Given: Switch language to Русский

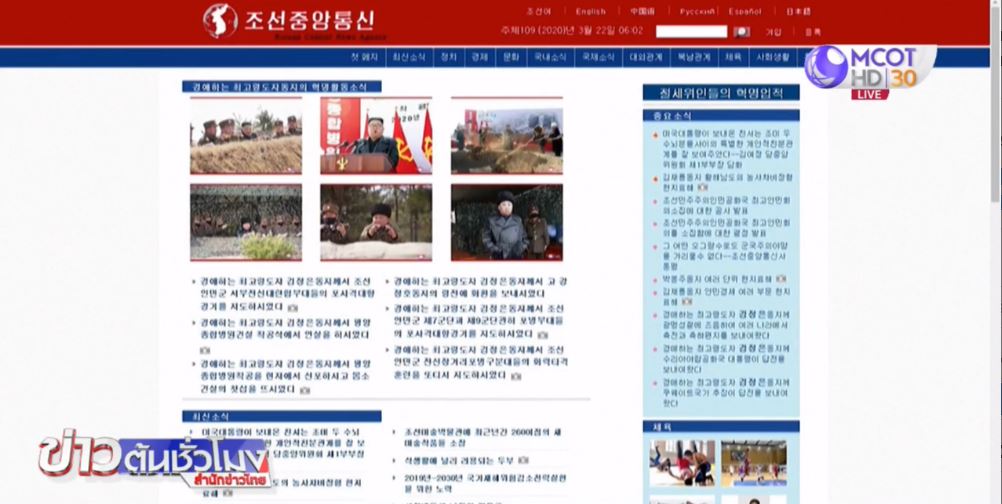Looking at the screenshot, I should tap(697, 12).
